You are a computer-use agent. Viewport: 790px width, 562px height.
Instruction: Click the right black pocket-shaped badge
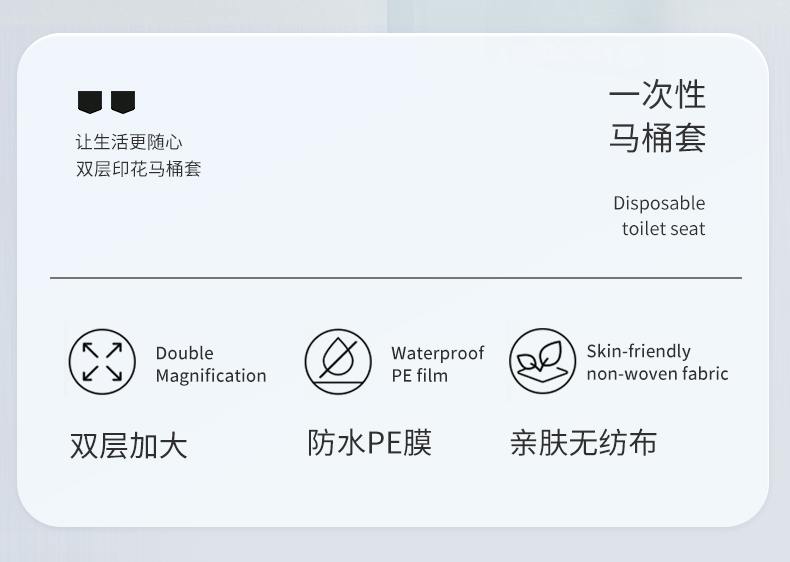pos(123,101)
